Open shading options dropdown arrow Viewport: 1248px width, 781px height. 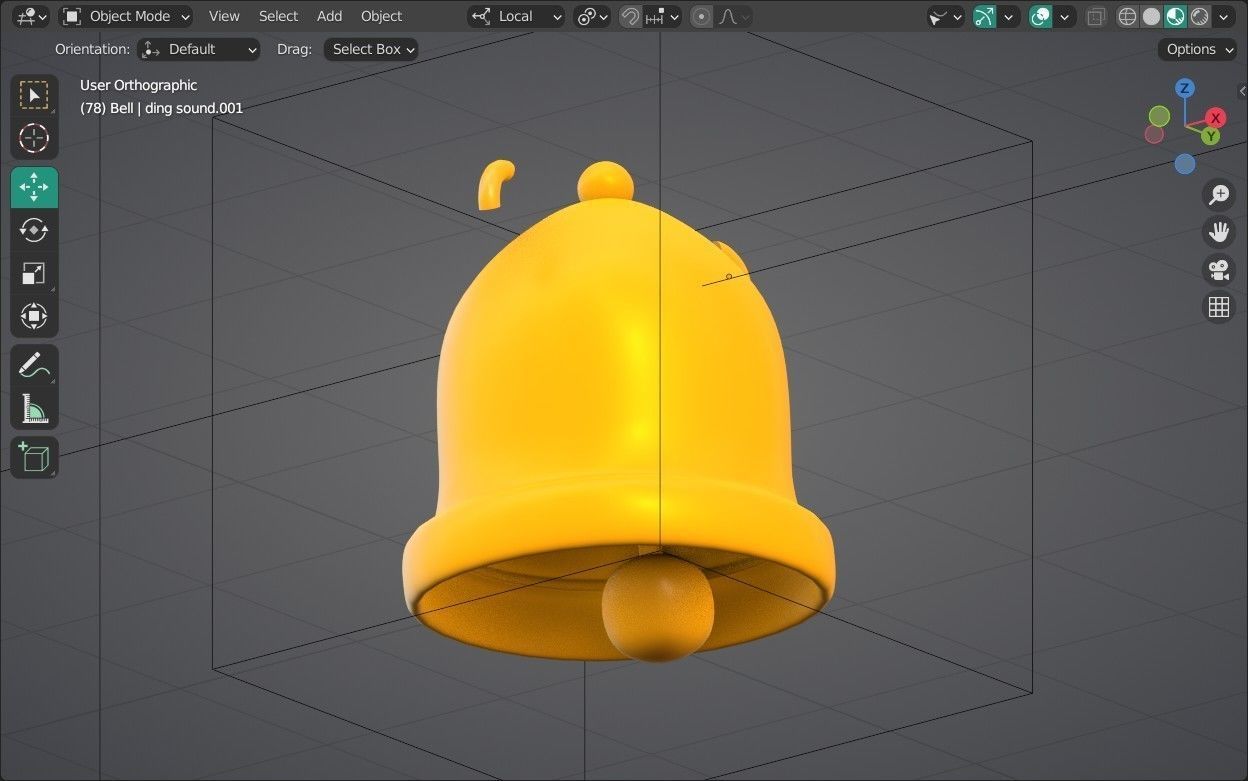point(1223,16)
